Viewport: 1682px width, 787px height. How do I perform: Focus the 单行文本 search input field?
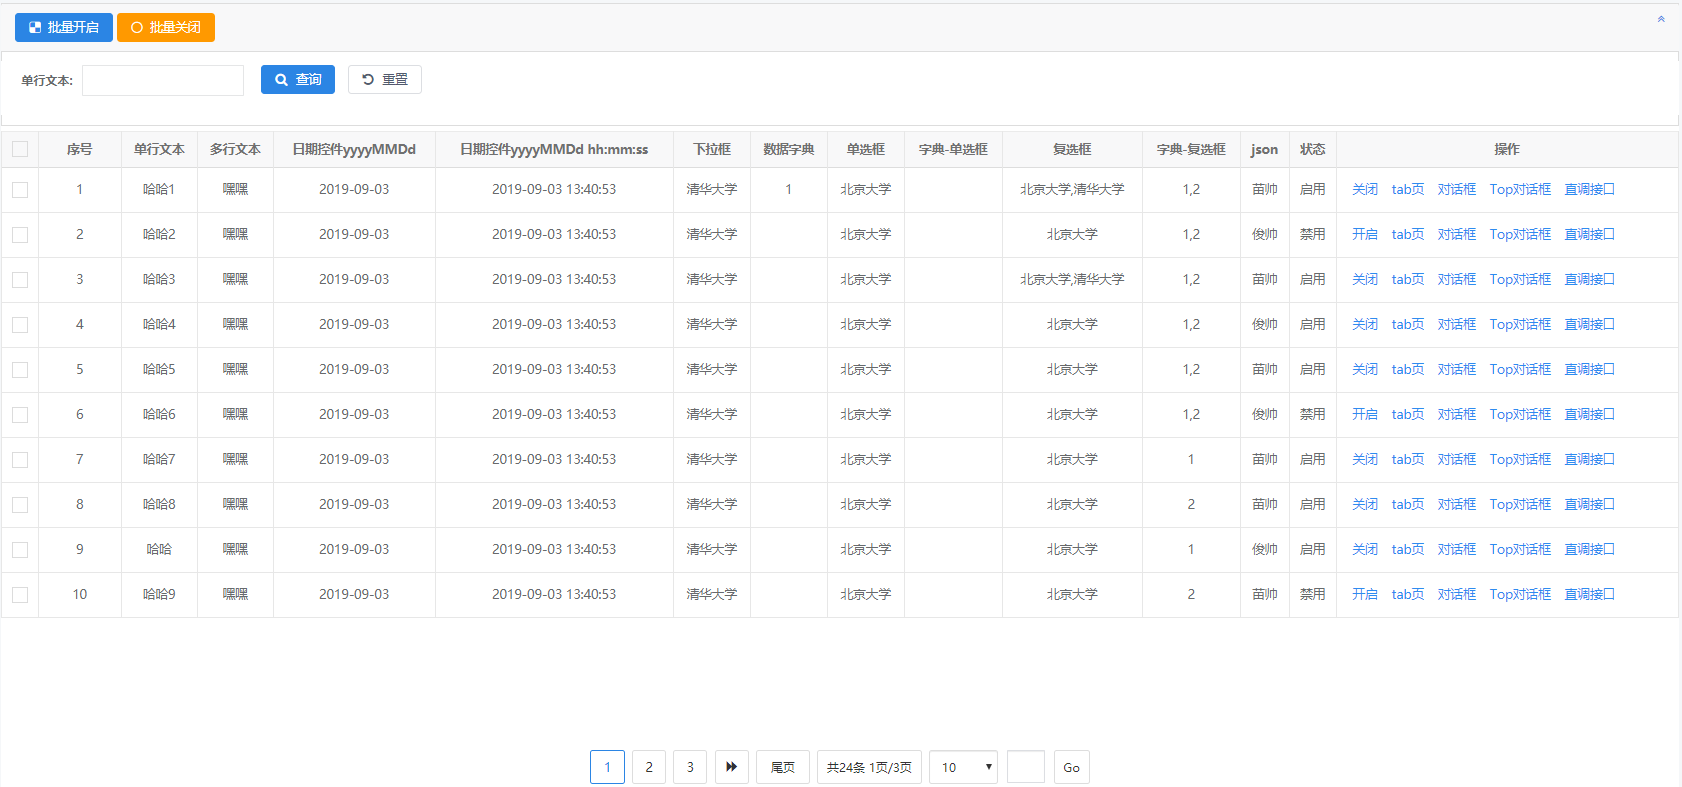pos(163,80)
